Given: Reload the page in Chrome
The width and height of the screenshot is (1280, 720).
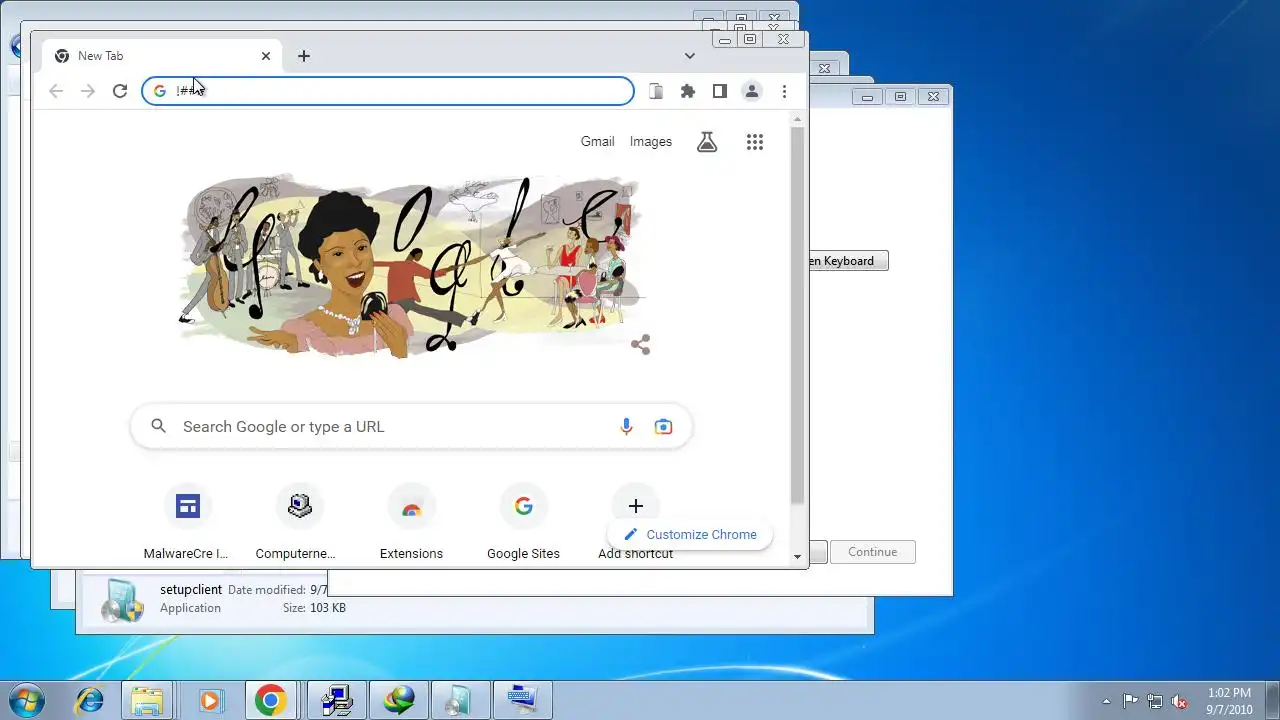Looking at the screenshot, I should [x=120, y=91].
